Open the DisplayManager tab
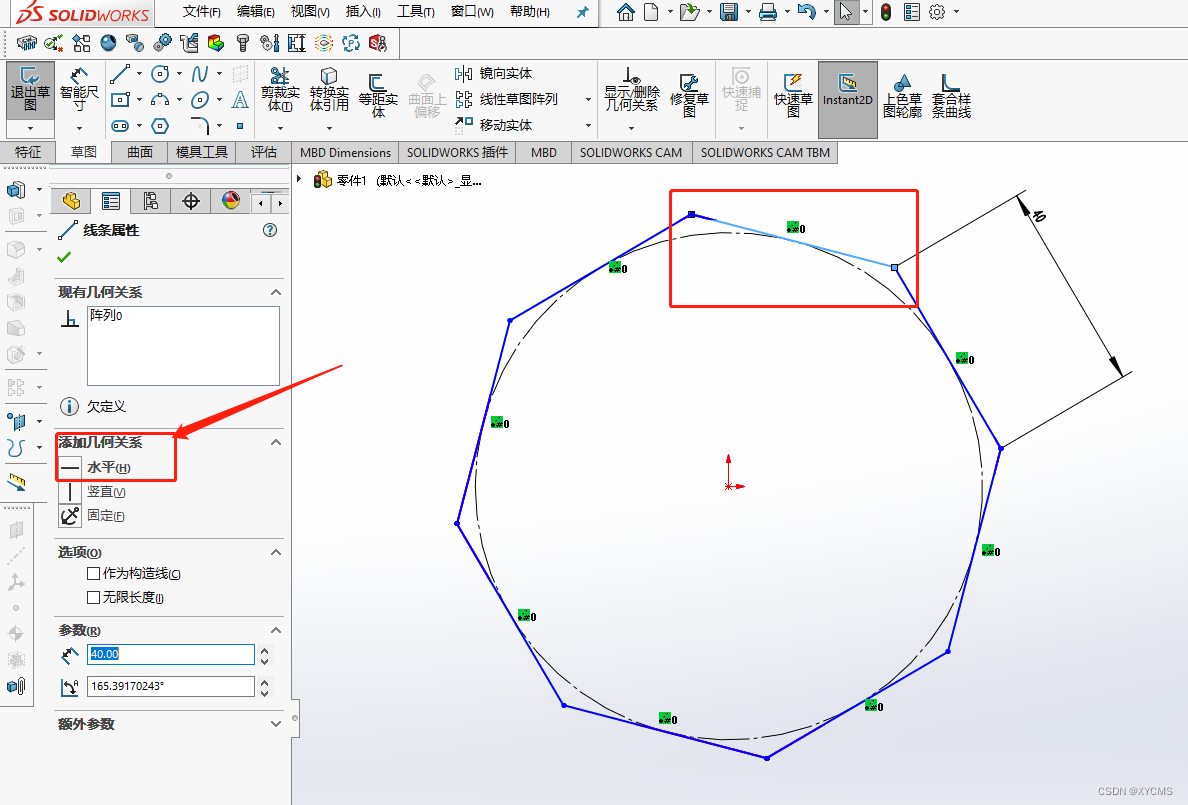Image resolution: width=1188 pixels, height=805 pixels. 231,201
